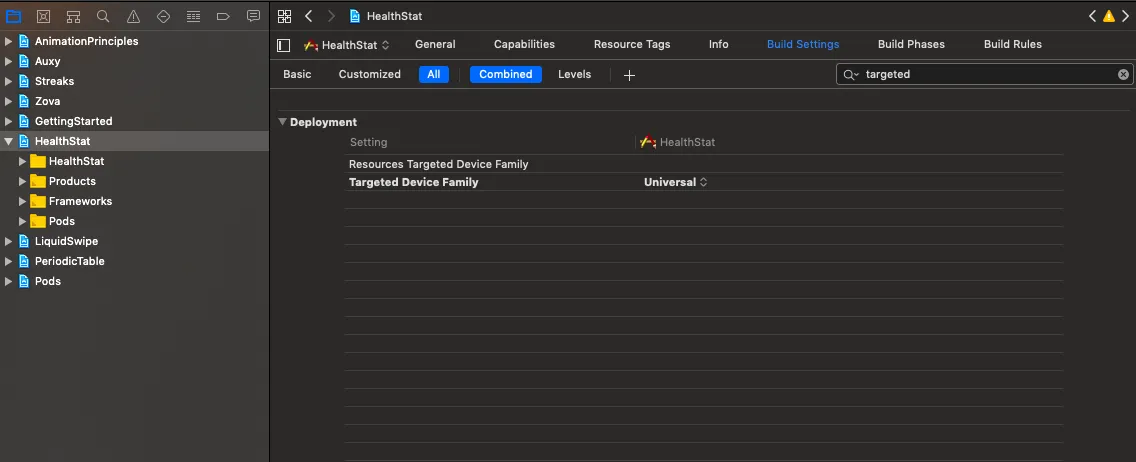
Task: Expand the Pods project at bottom
Action: 9,281
